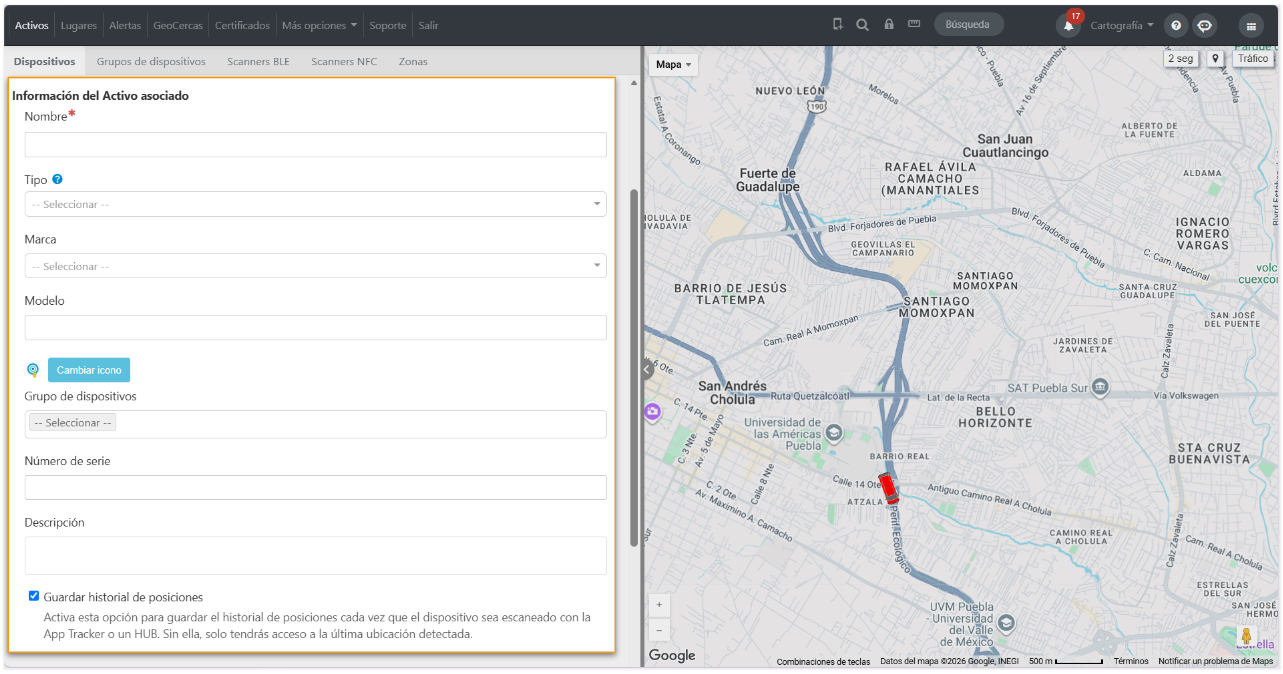The height and width of the screenshot is (674, 1283).
Task: Click the SAT Puebla Sur map marker
Action: [1100, 387]
